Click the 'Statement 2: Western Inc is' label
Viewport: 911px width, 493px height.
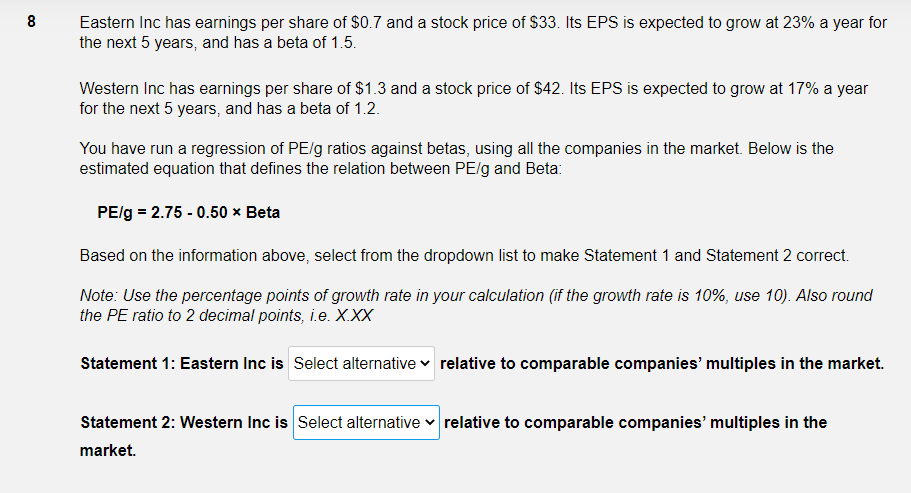click(184, 423)
